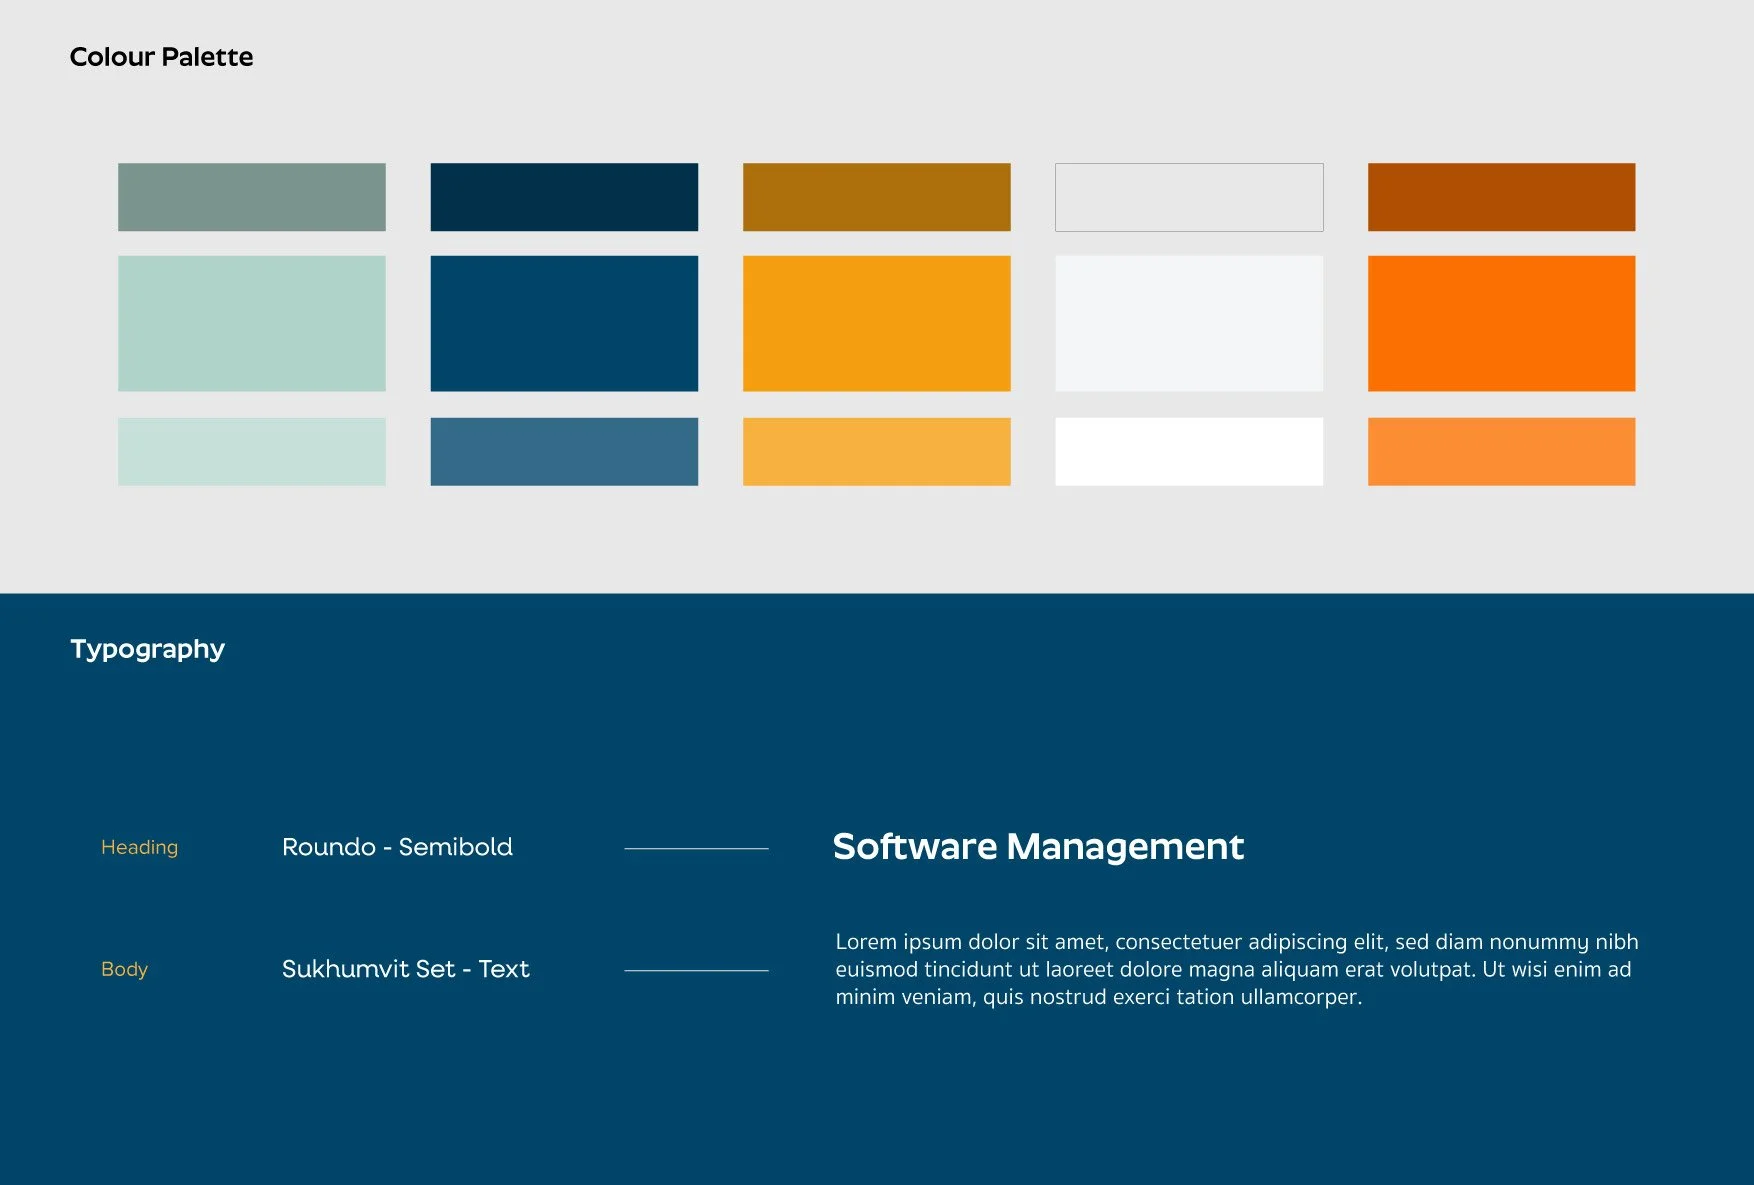Click the yellow Heading label
The width and height of the screenshot is (1754, 1185).
pyautogui.click(x=139, y=847)
